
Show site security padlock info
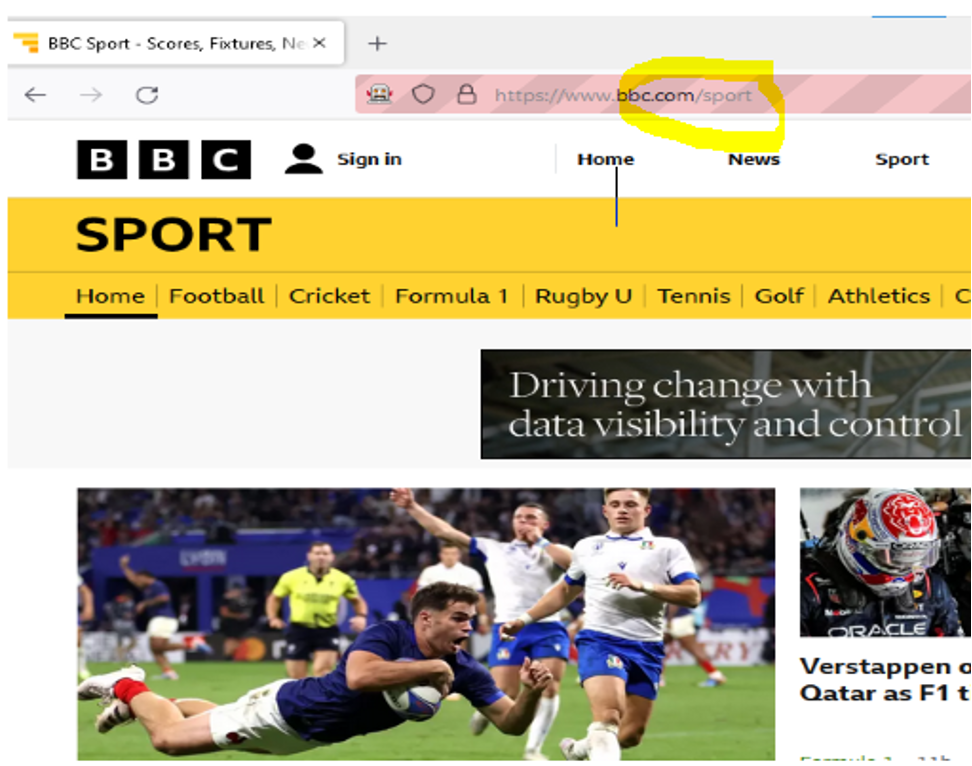point(466,95)
